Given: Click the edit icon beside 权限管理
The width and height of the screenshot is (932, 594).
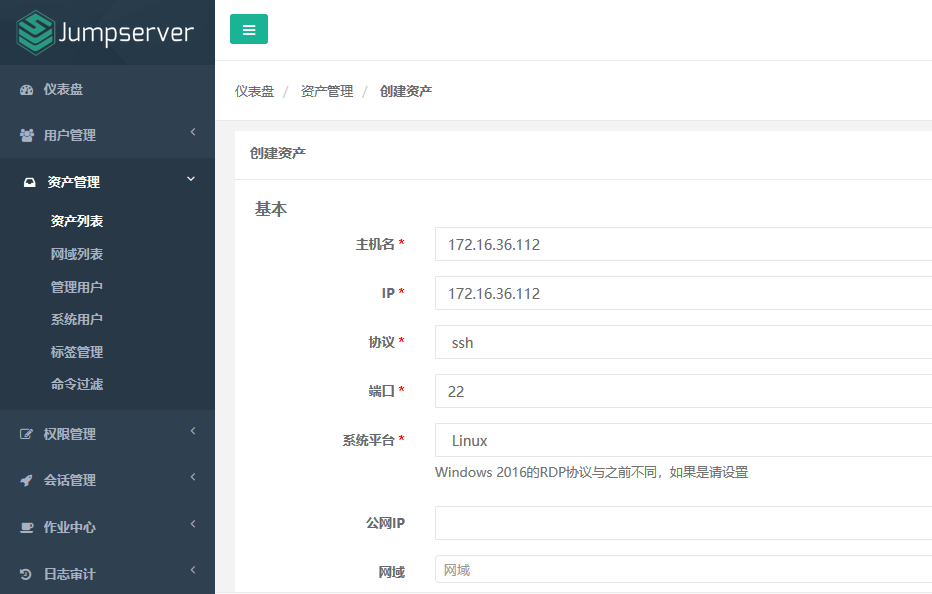Looking at the screenshot, I should (27, 435).
